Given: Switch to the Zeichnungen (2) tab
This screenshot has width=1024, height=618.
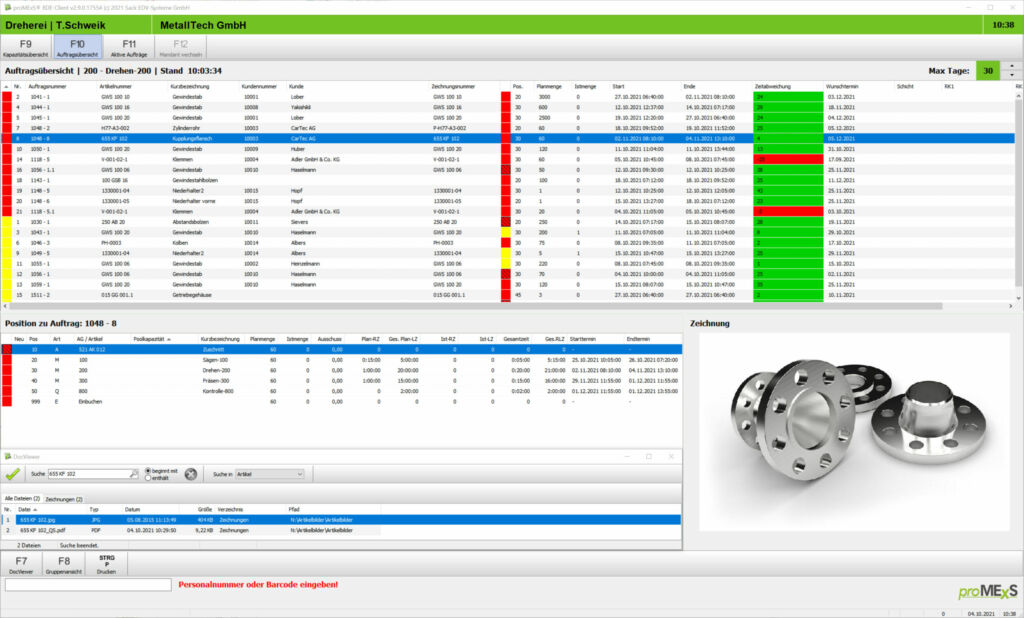Looking at the screenshot, I should [x=65, y=498].
